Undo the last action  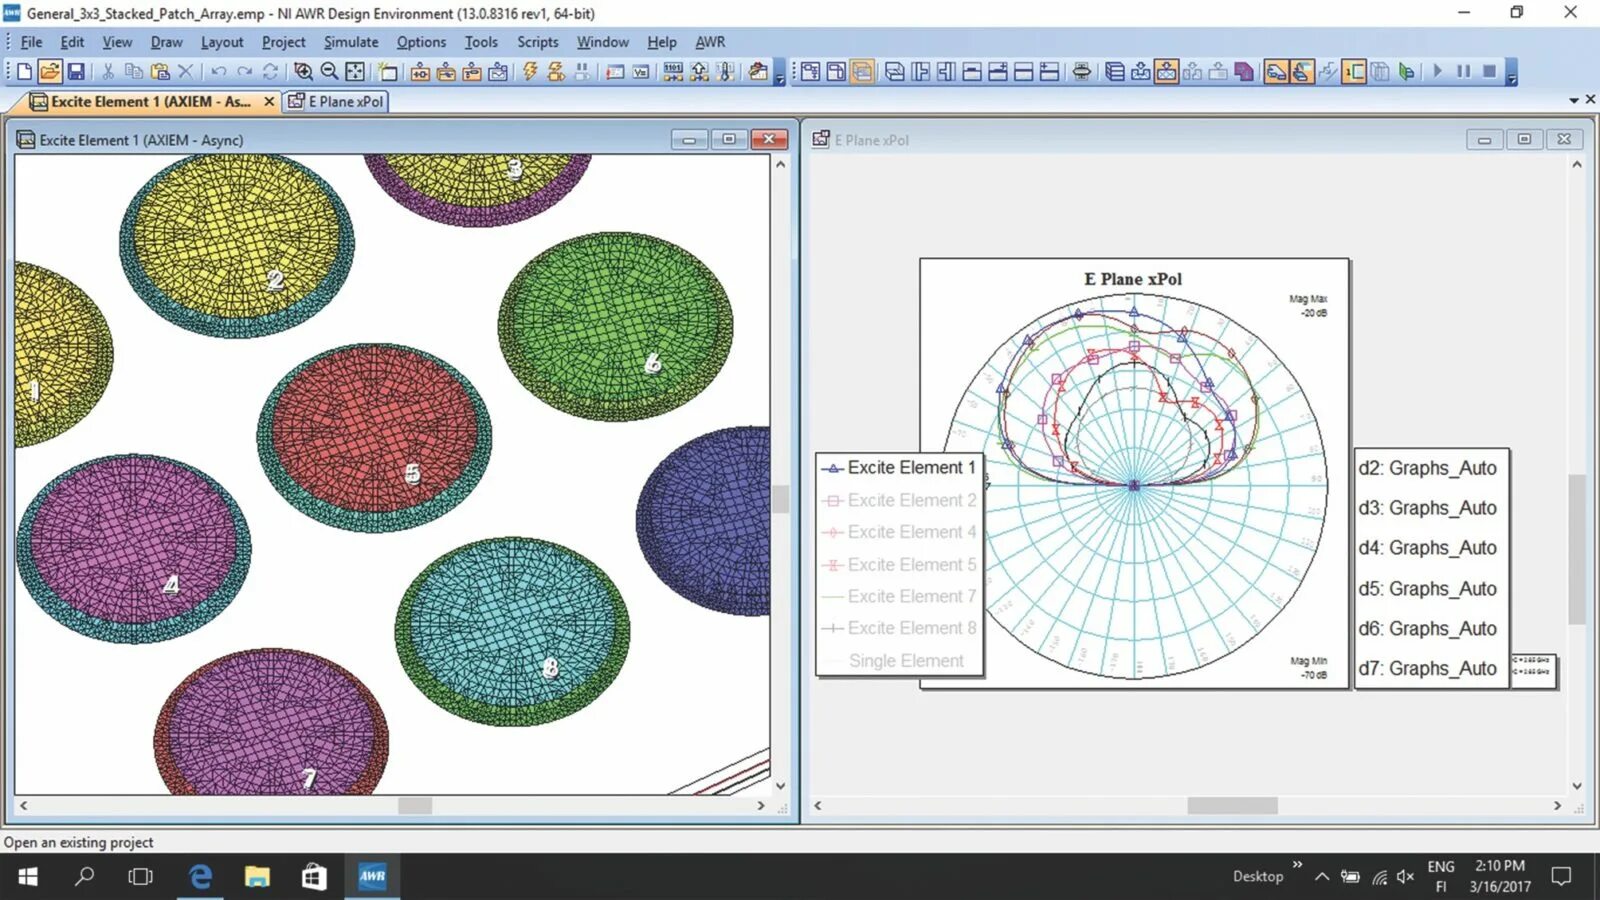click(218, 71)
